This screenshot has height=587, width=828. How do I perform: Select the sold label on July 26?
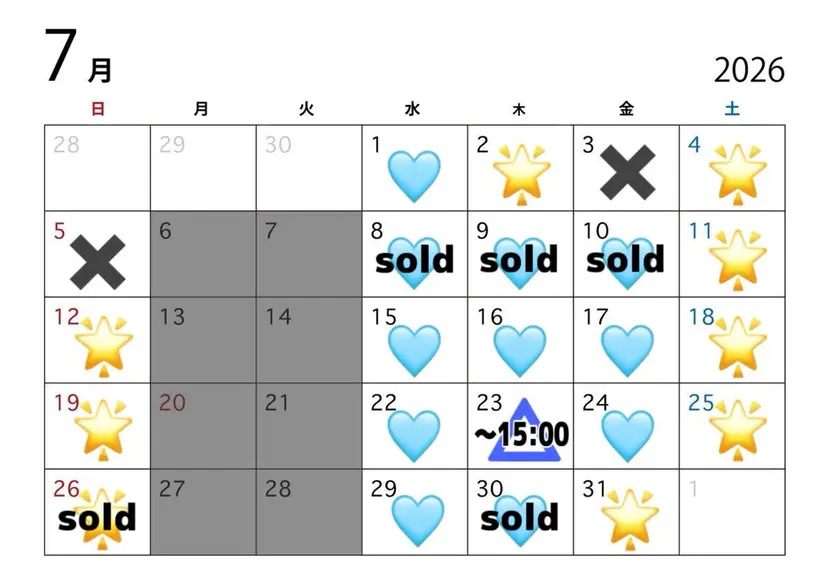[x=97, y=518]
